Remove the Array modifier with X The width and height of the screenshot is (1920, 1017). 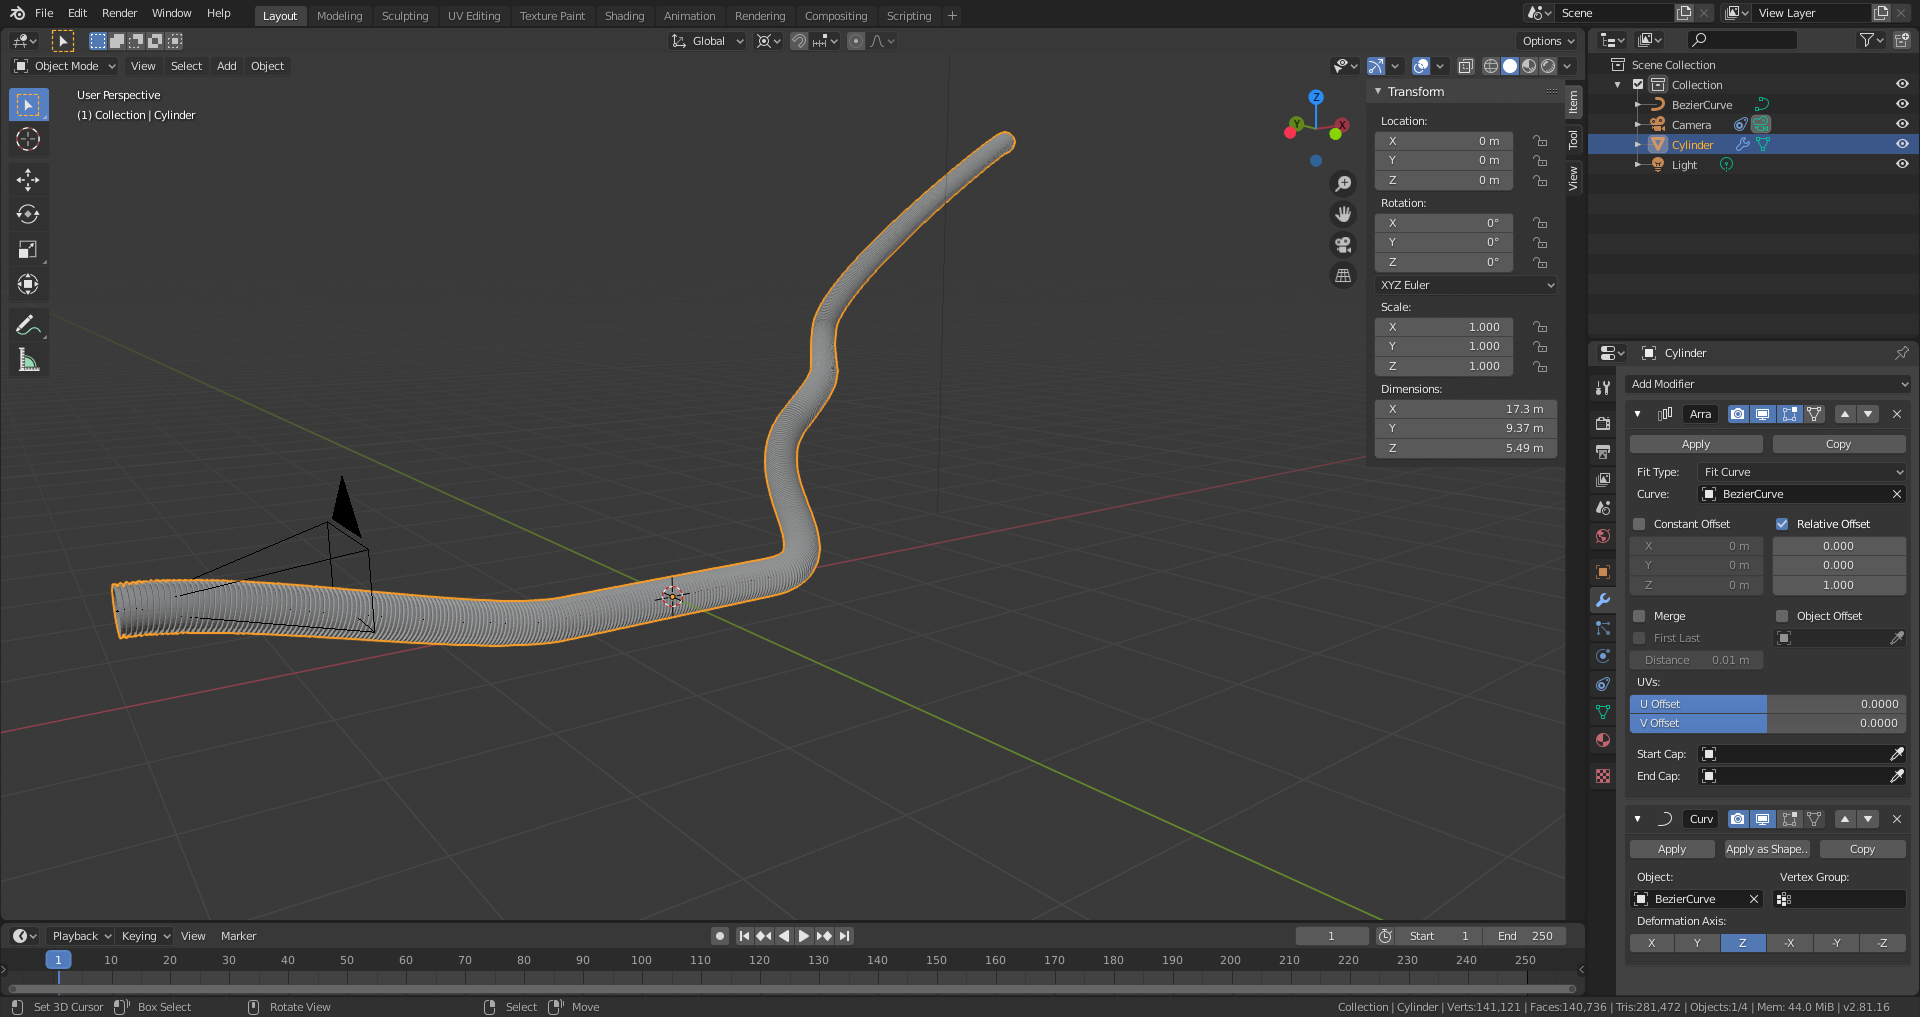pos(1897,414)
